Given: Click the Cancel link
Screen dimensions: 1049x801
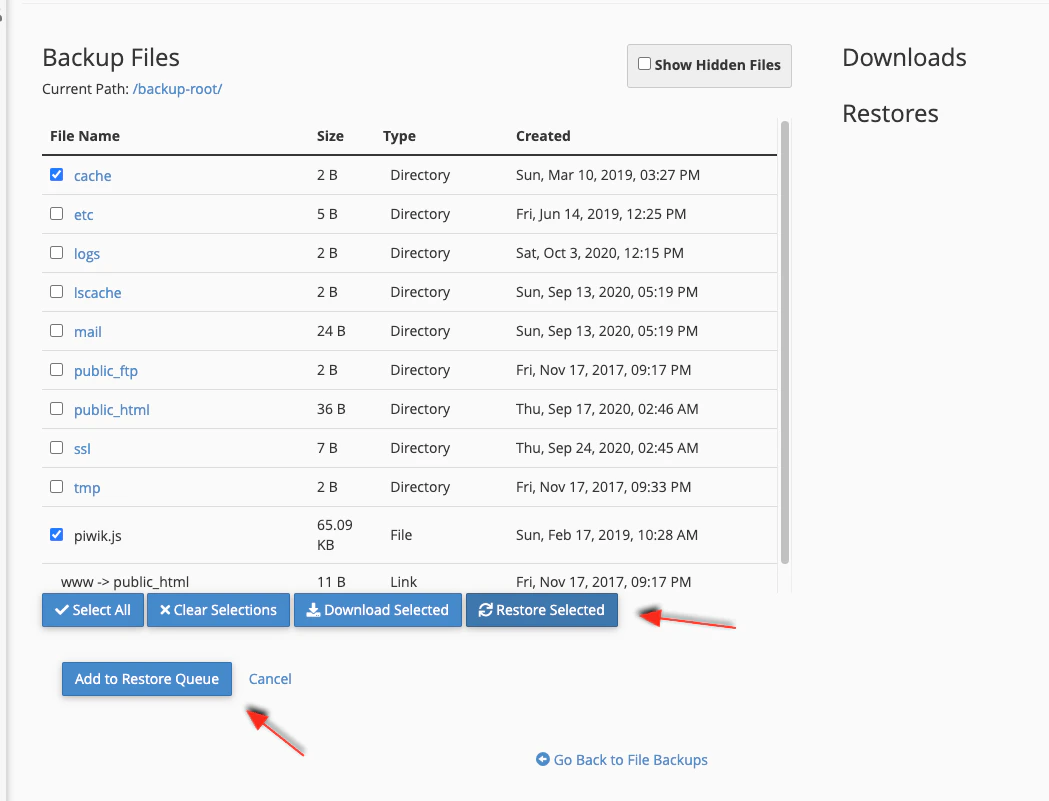Looking at the screenshot, I should click(x=270, y=679).
